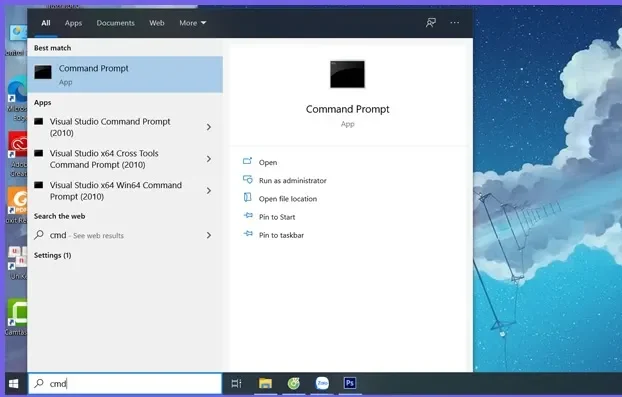Open File Explorer from the taskbar
This screenshot has width=622, height=397.
point(265,383)
